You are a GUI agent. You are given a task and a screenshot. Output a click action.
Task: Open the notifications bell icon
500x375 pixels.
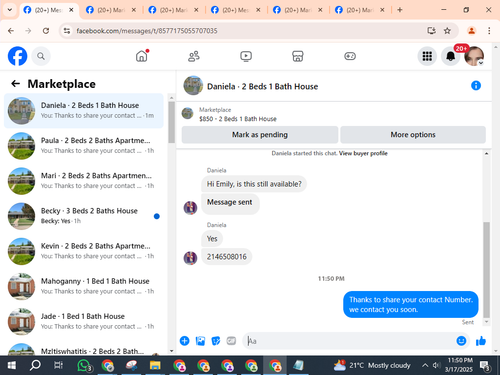(450, 56)
